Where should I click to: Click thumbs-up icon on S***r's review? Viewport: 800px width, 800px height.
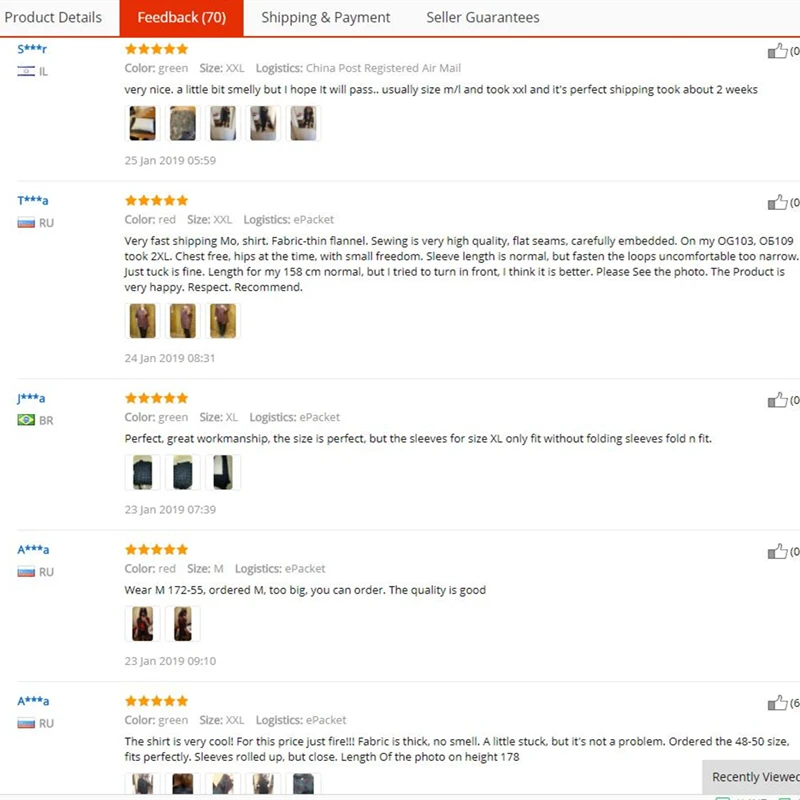click(x=777, y=51)
